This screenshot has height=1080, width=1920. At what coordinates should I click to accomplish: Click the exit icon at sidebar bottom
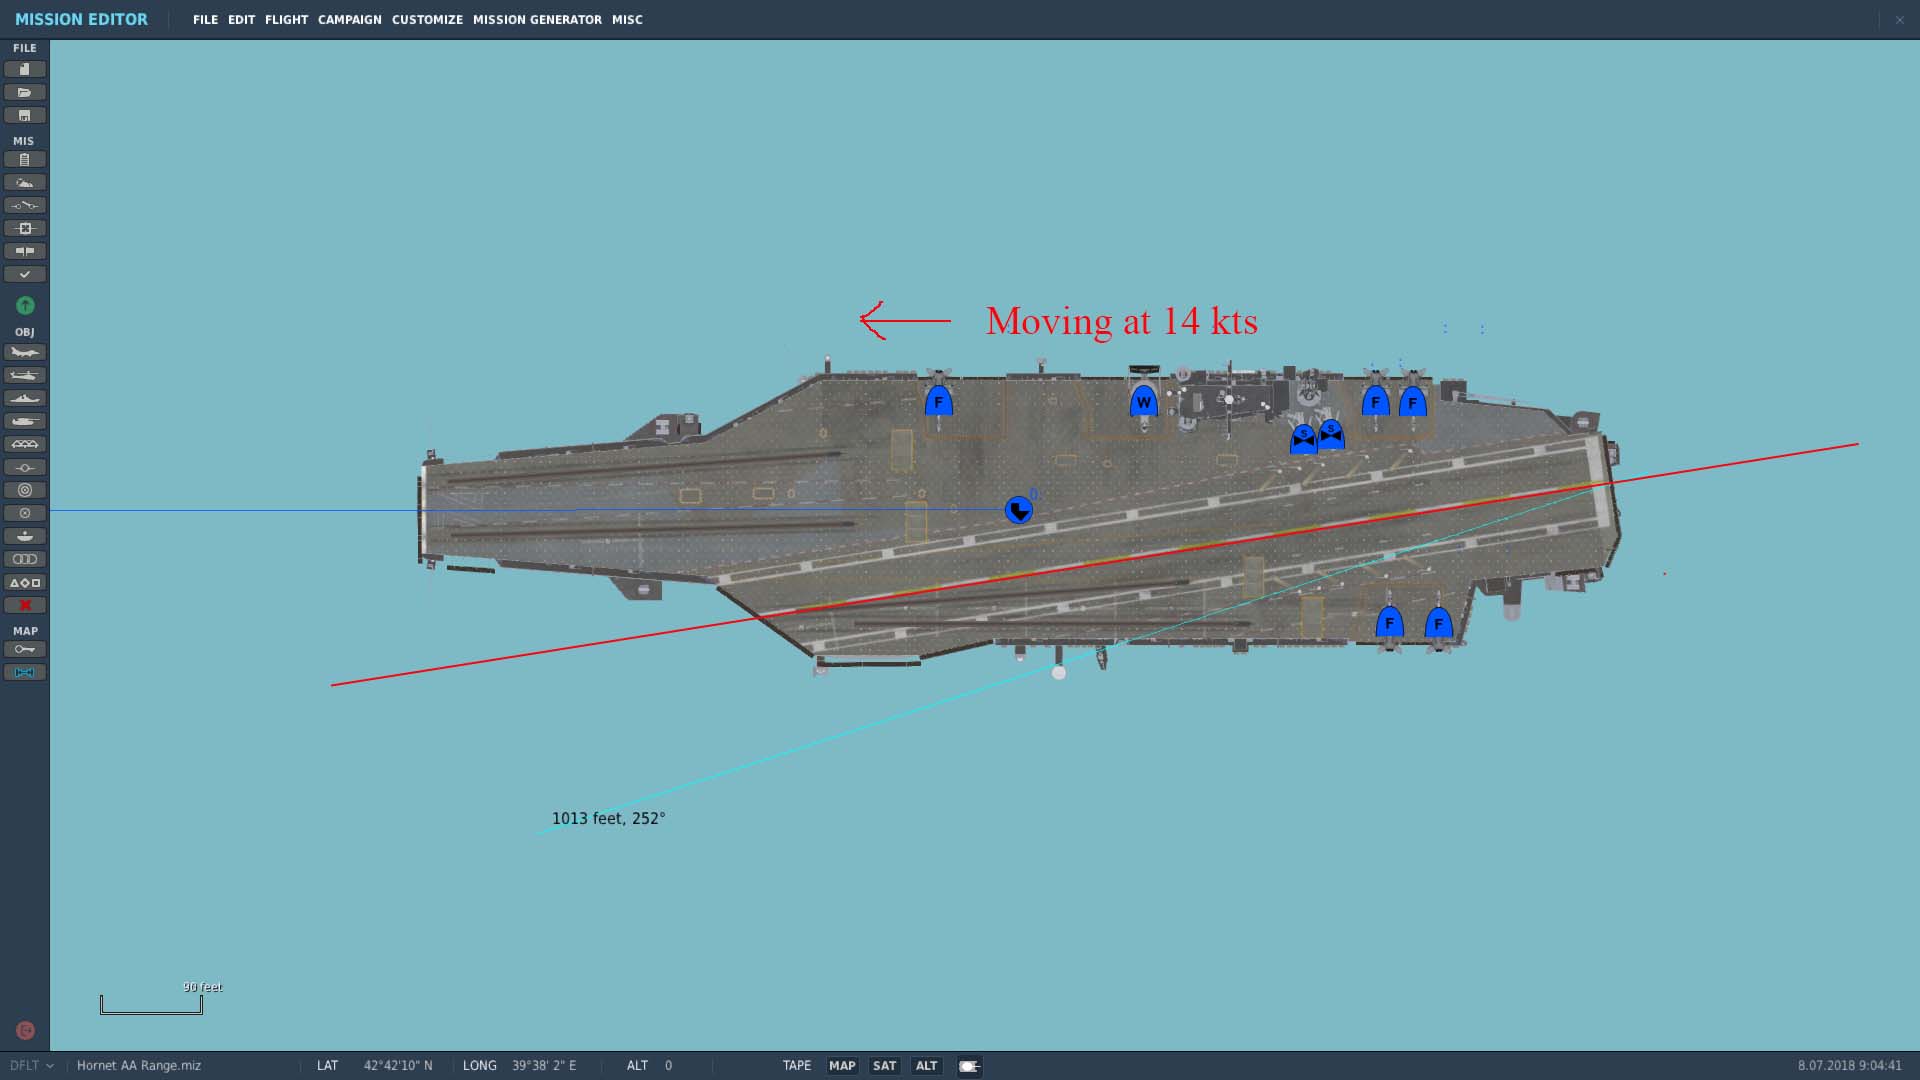[x=26, y=1031]
